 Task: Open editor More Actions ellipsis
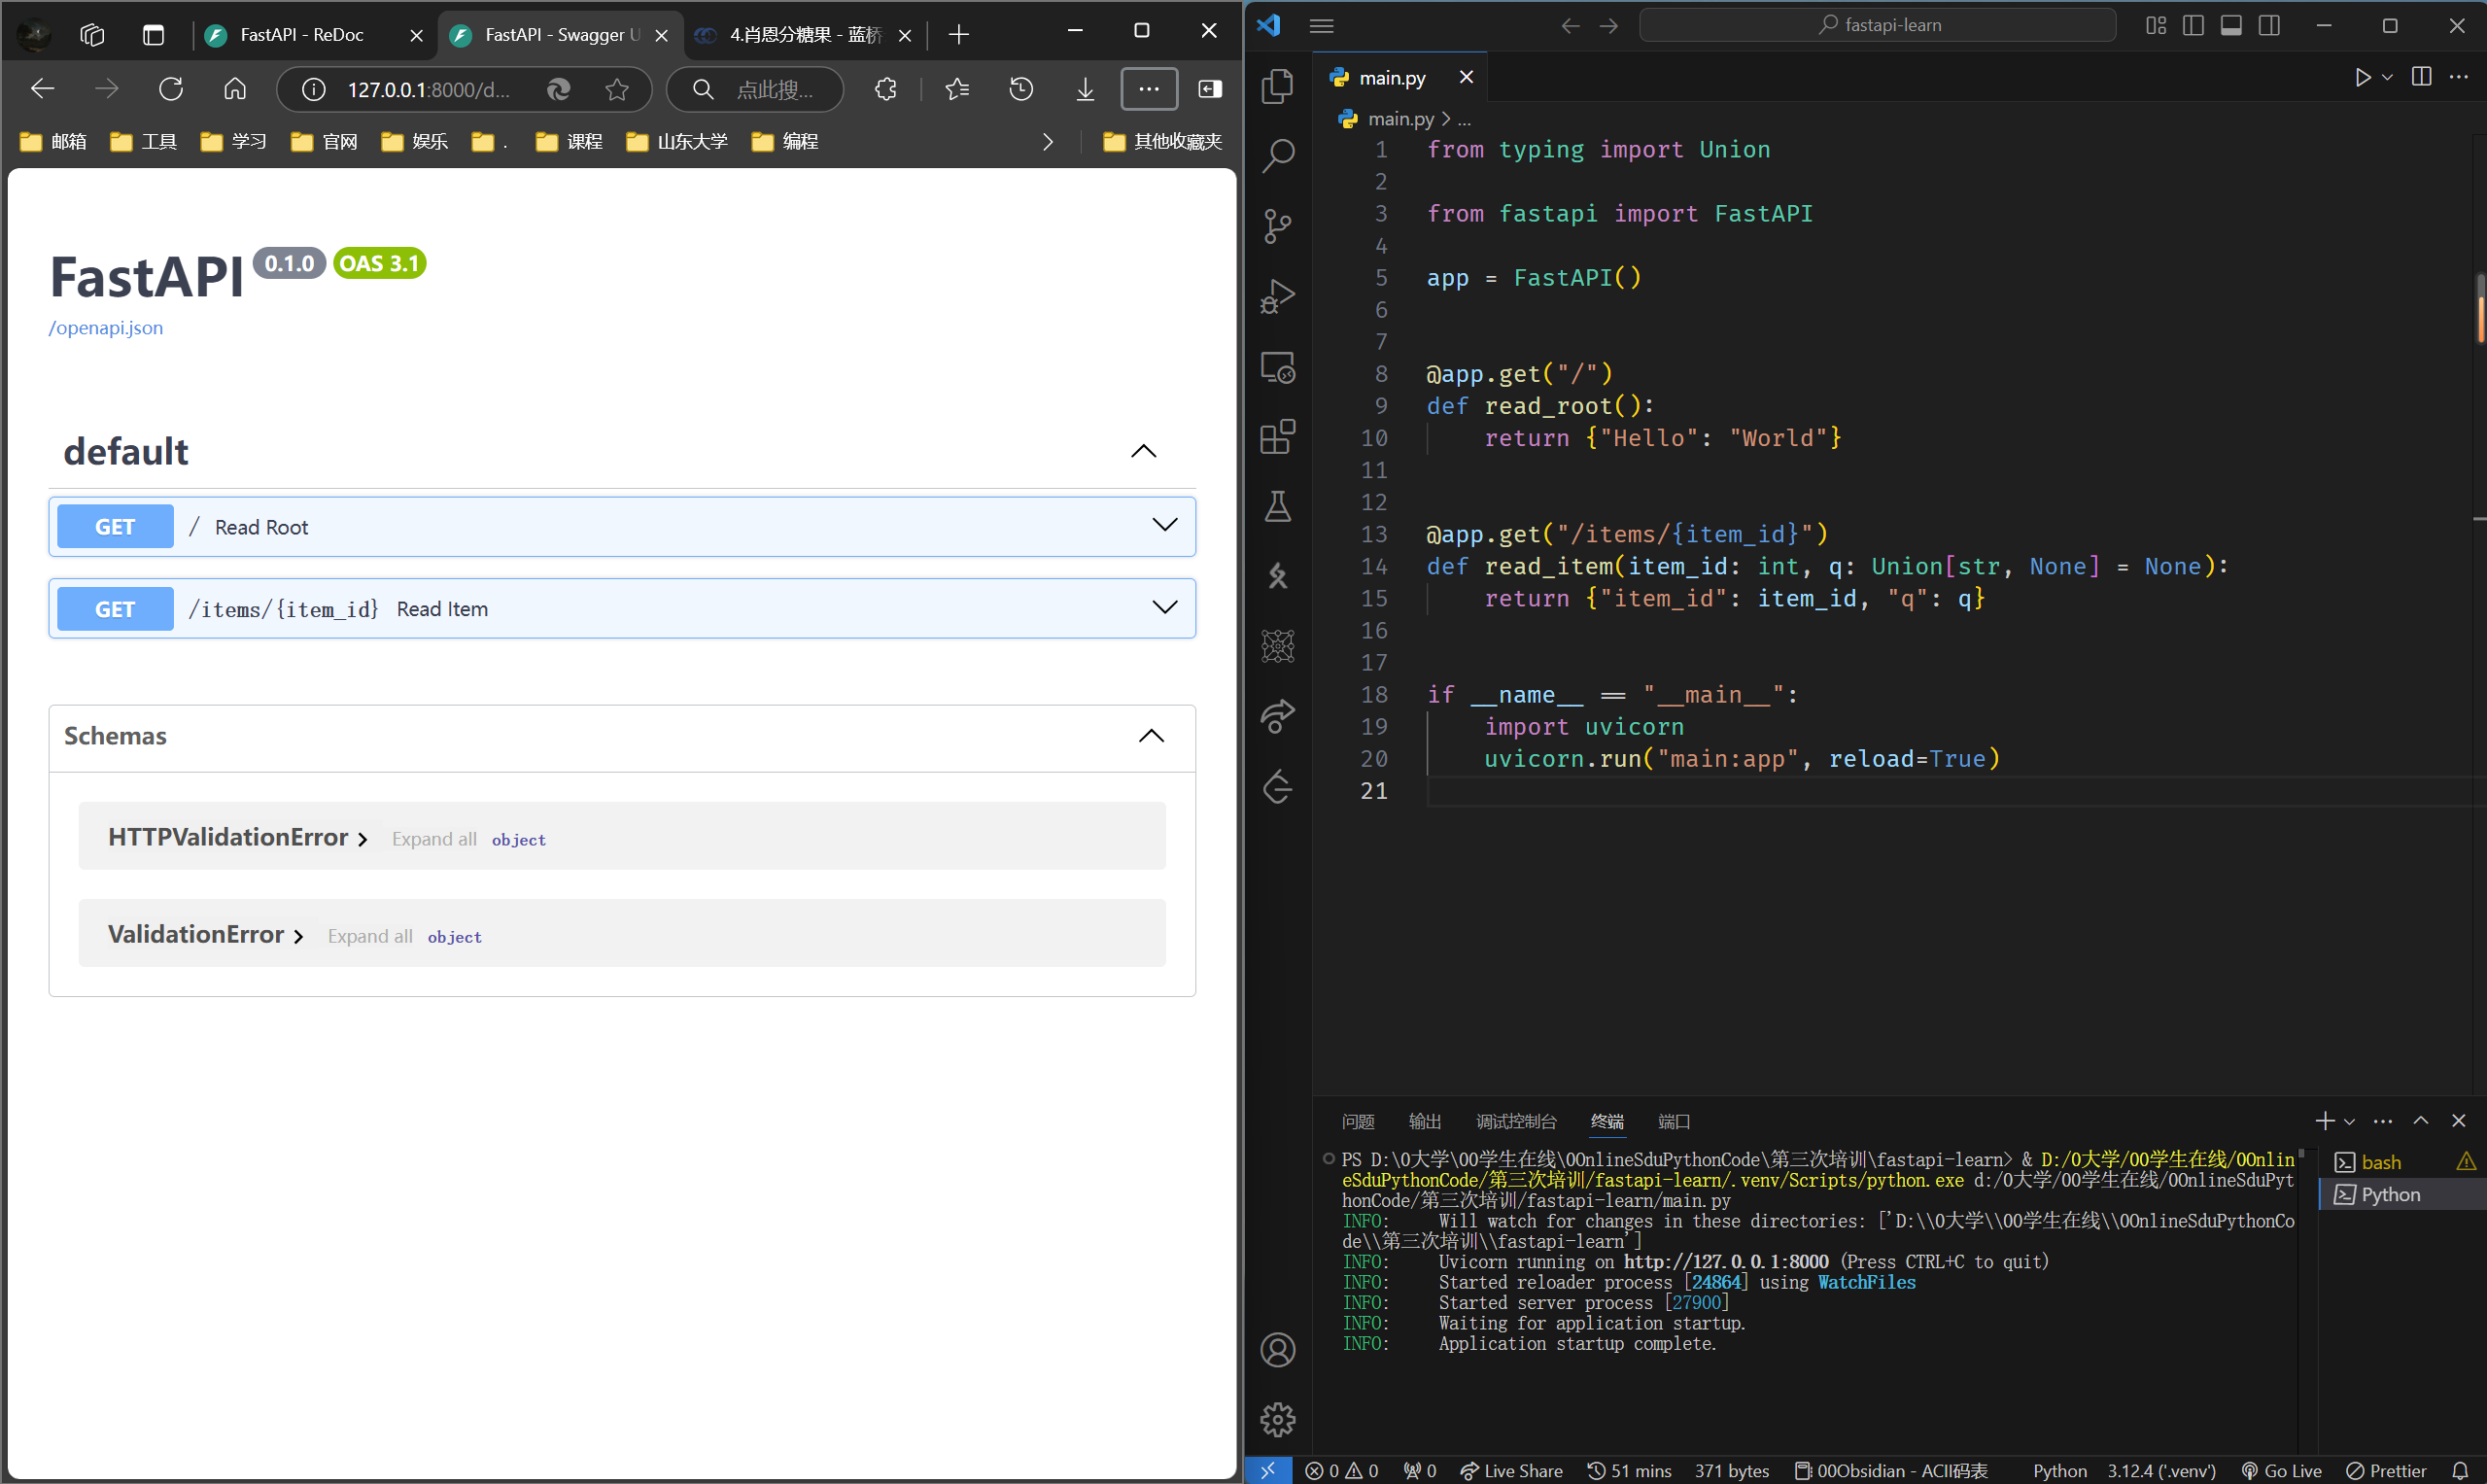coord(2458,77)
